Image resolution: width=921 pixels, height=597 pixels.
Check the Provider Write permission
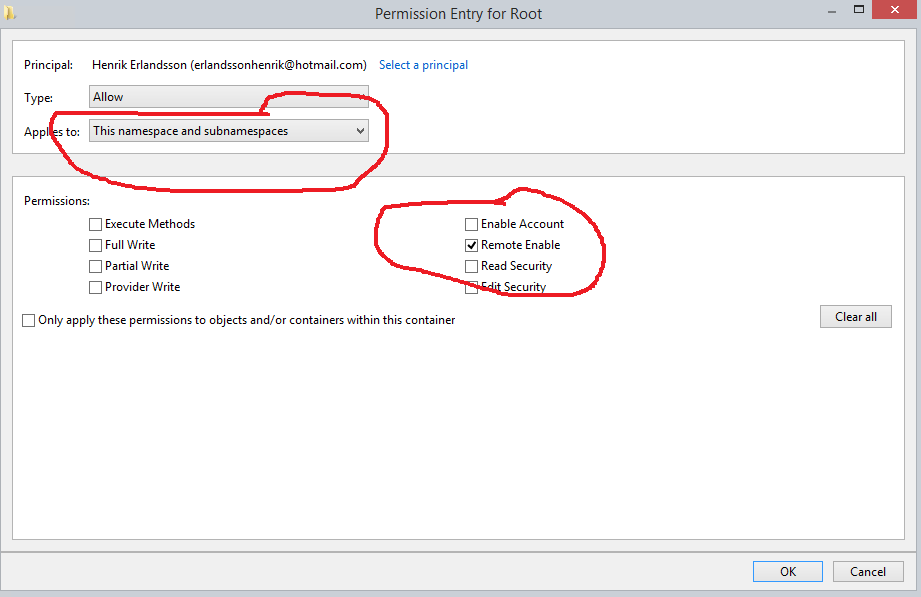click(95, 286)
